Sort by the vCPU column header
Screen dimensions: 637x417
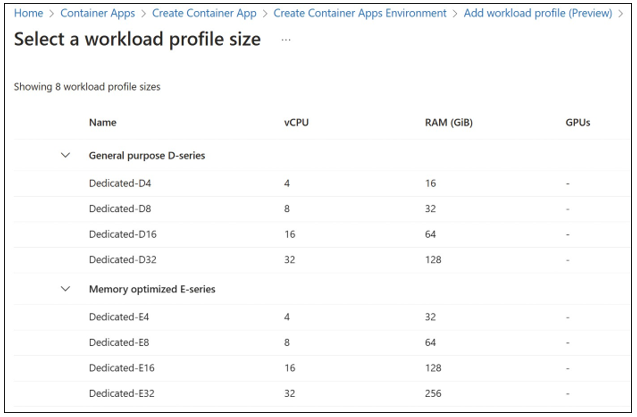click(296, 122)
